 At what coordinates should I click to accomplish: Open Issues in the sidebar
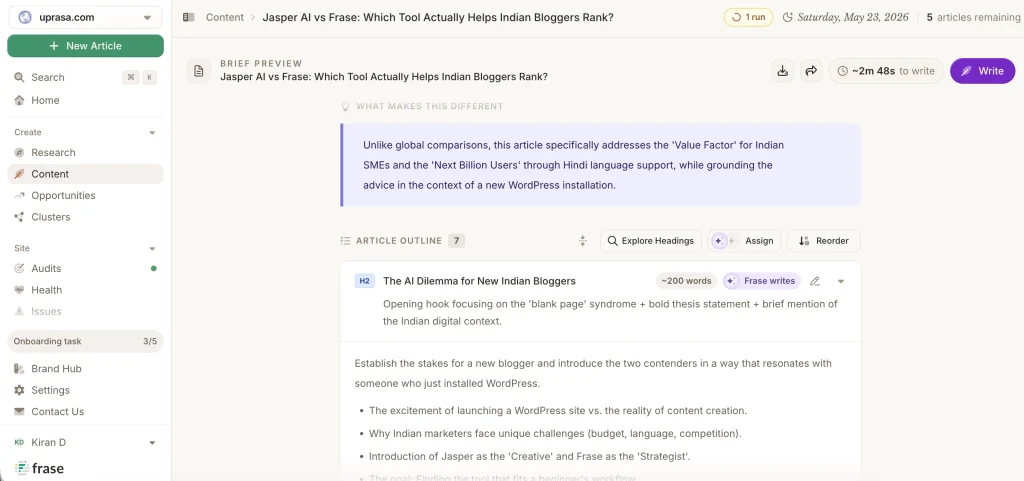coord(85,311)
